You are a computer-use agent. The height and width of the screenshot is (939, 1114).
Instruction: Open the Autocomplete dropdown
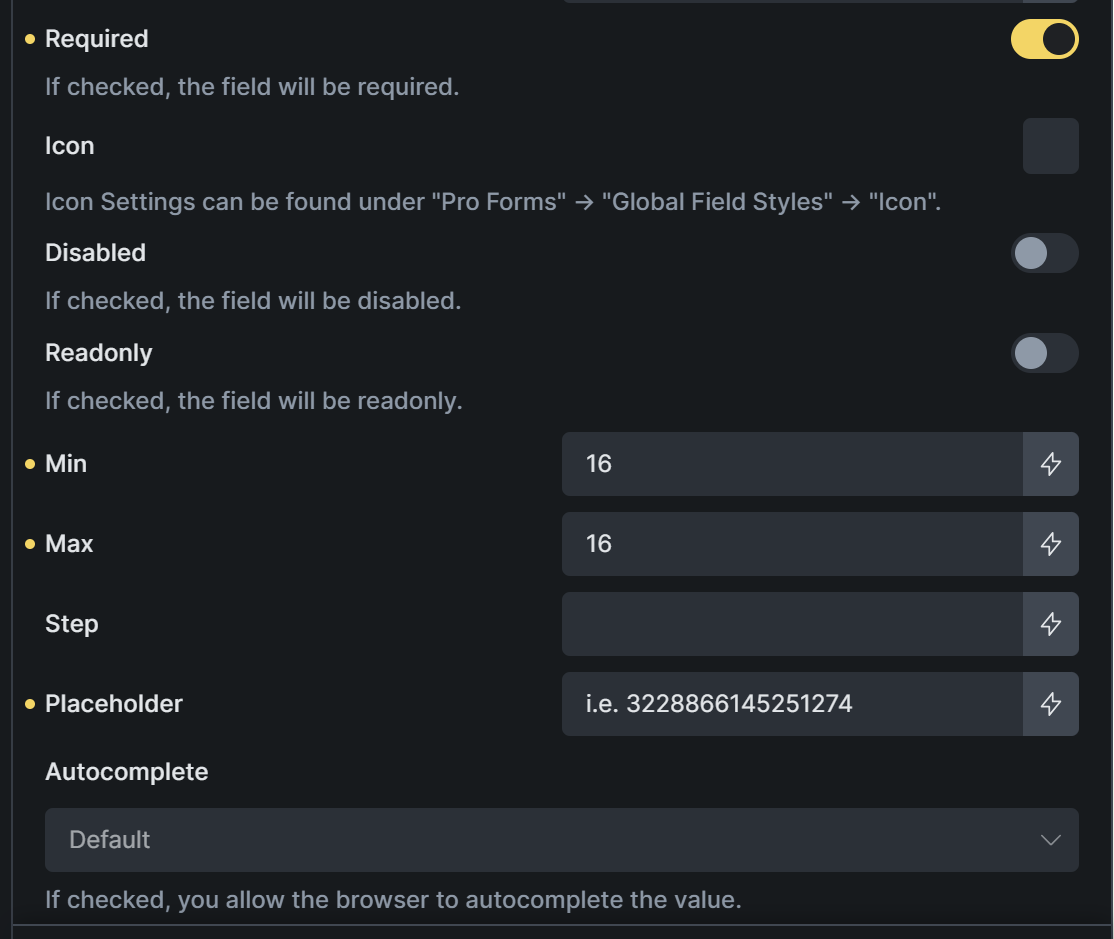click(x=561, y=840)
